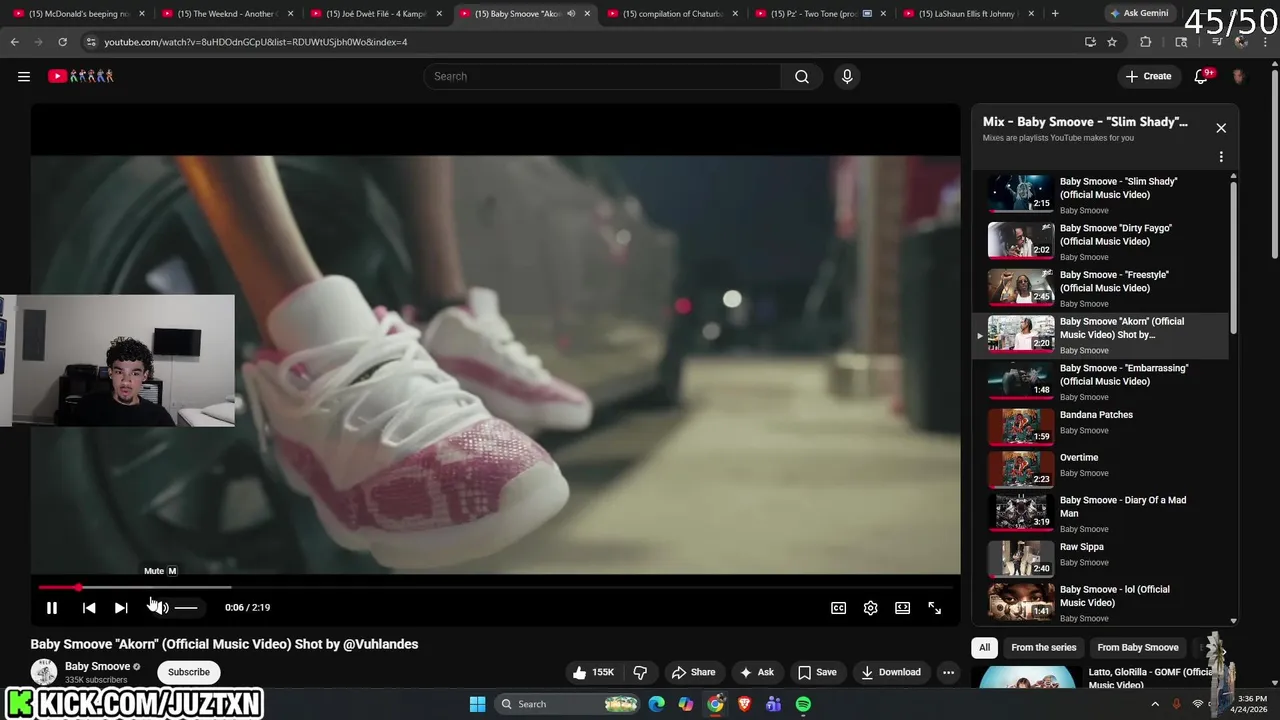This screenshot has width=1280, height=720.
Task: Open the account avatar menu
Action: (x=1238, y=76)
